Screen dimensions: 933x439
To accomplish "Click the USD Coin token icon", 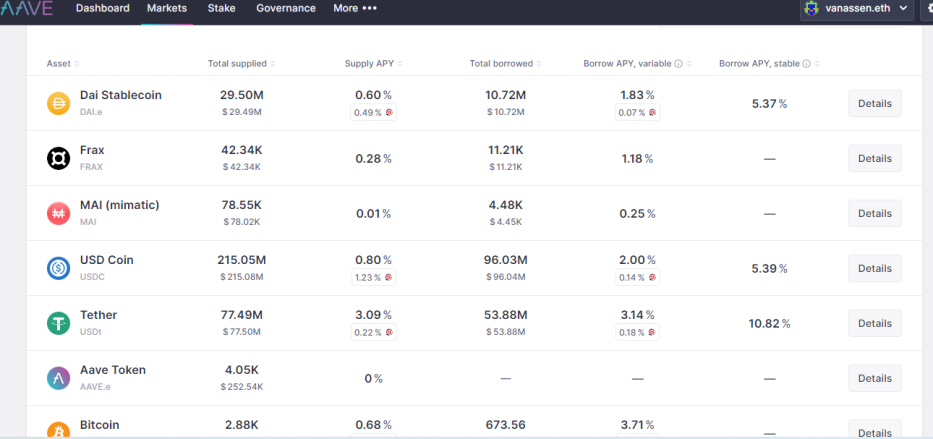I will pyautogui.click(x=58, y=268).
